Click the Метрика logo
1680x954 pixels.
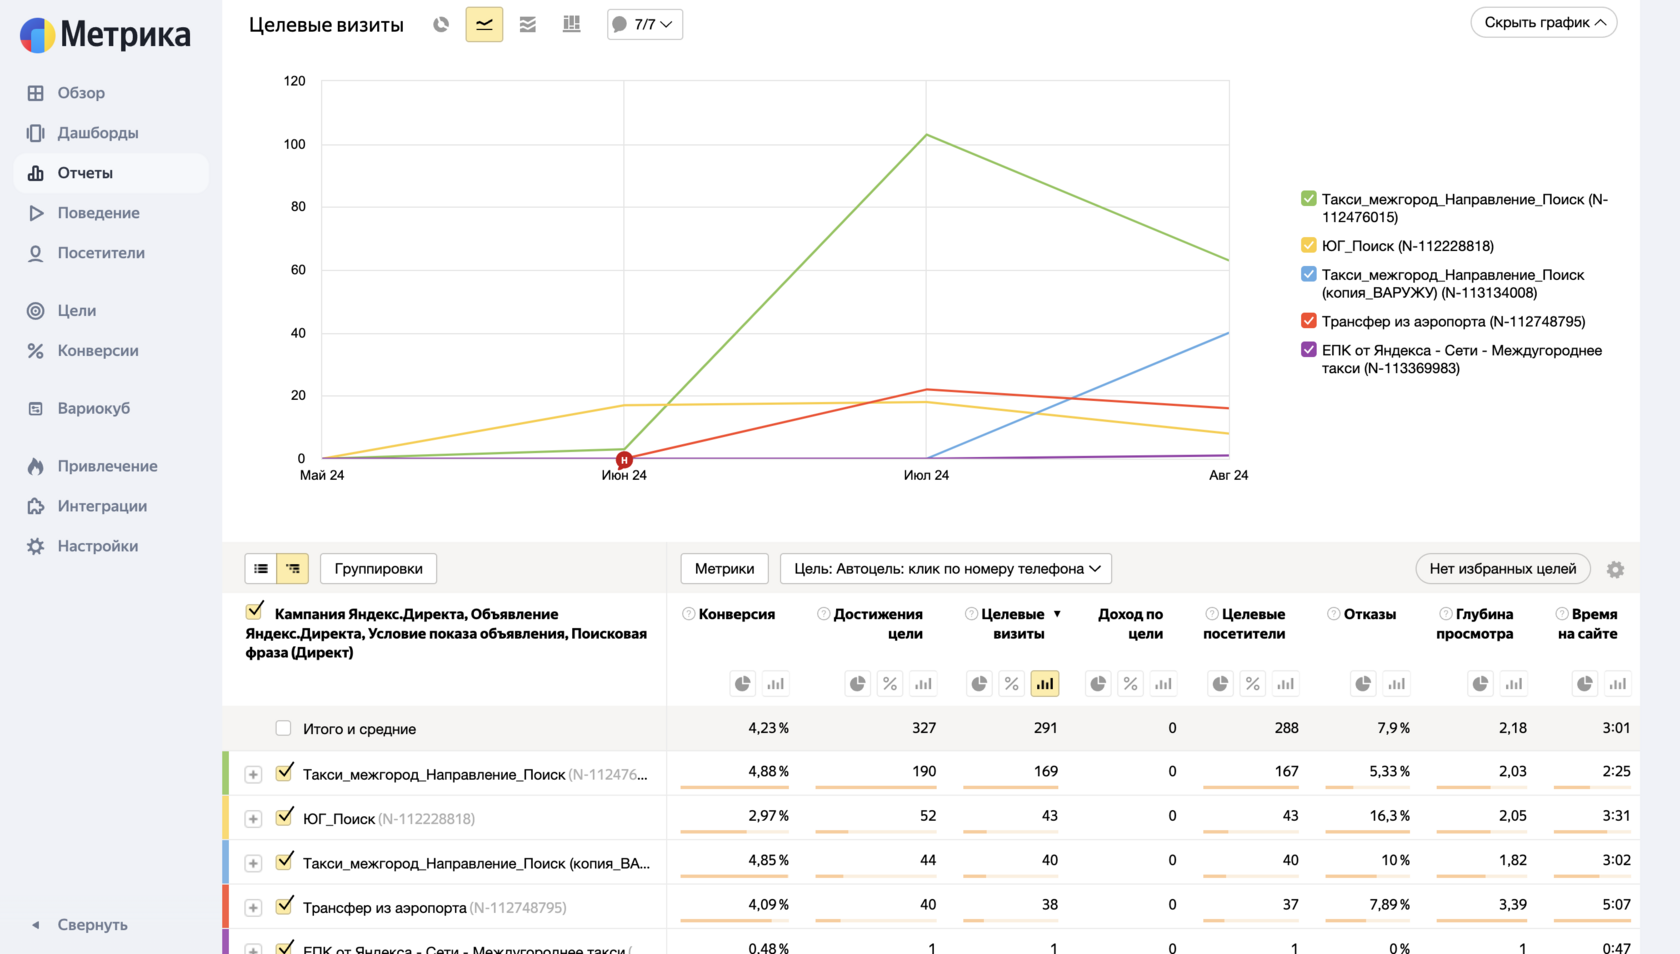click(x=105, y=34)
